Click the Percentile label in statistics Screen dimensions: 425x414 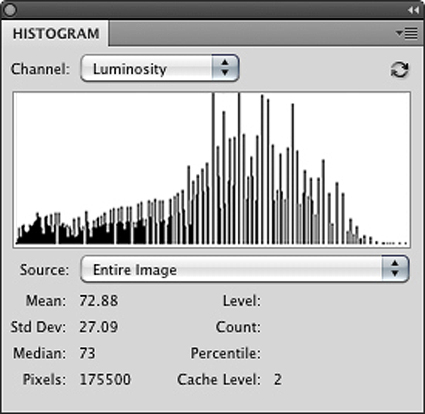226,353
